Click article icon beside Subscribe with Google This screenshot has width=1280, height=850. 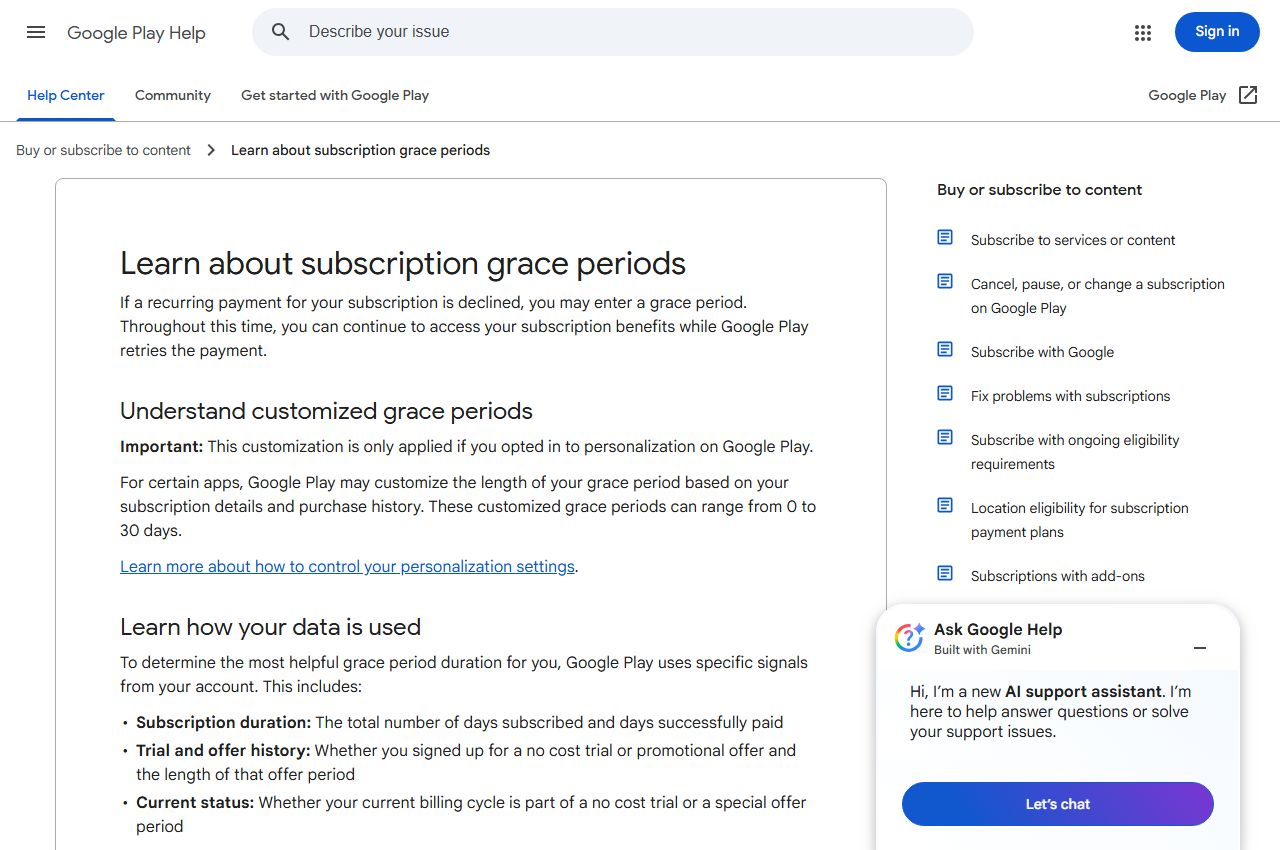(945, 349)
